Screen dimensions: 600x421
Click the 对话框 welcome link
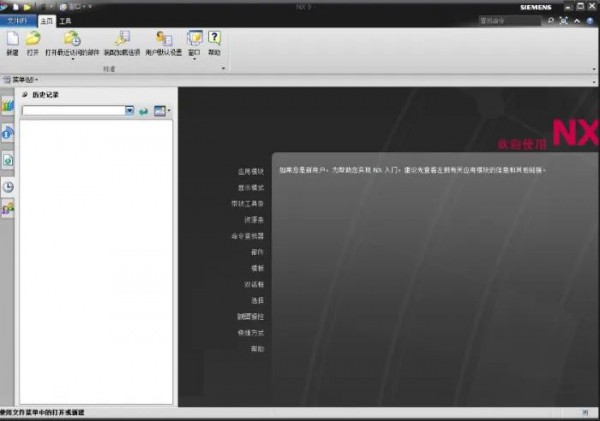pyautogui.click(x=254, y=284)
